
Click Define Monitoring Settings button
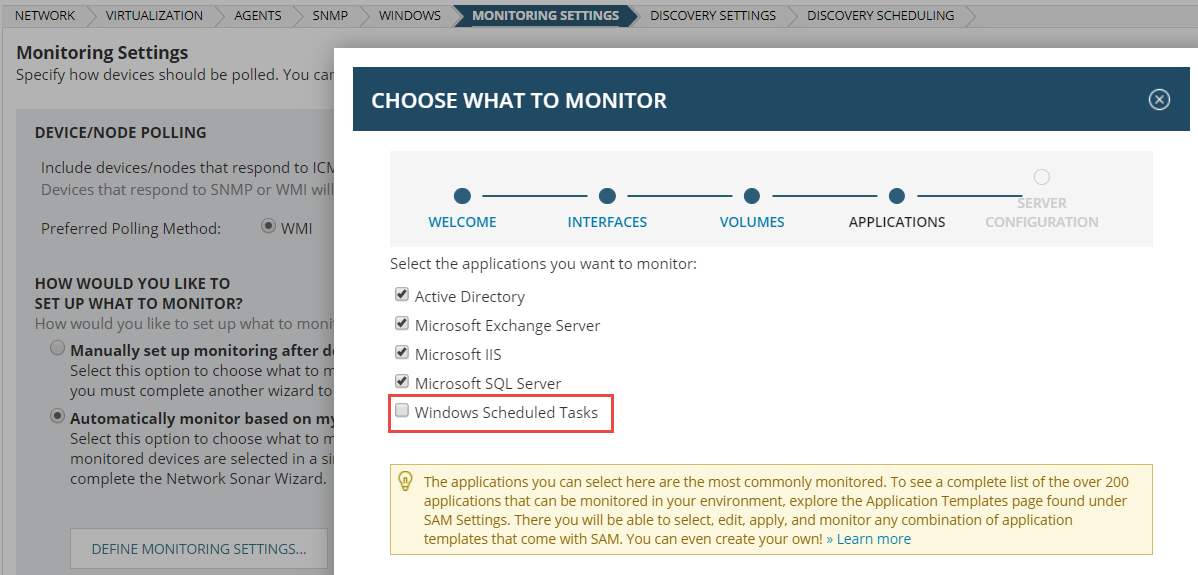pos(198,549)
